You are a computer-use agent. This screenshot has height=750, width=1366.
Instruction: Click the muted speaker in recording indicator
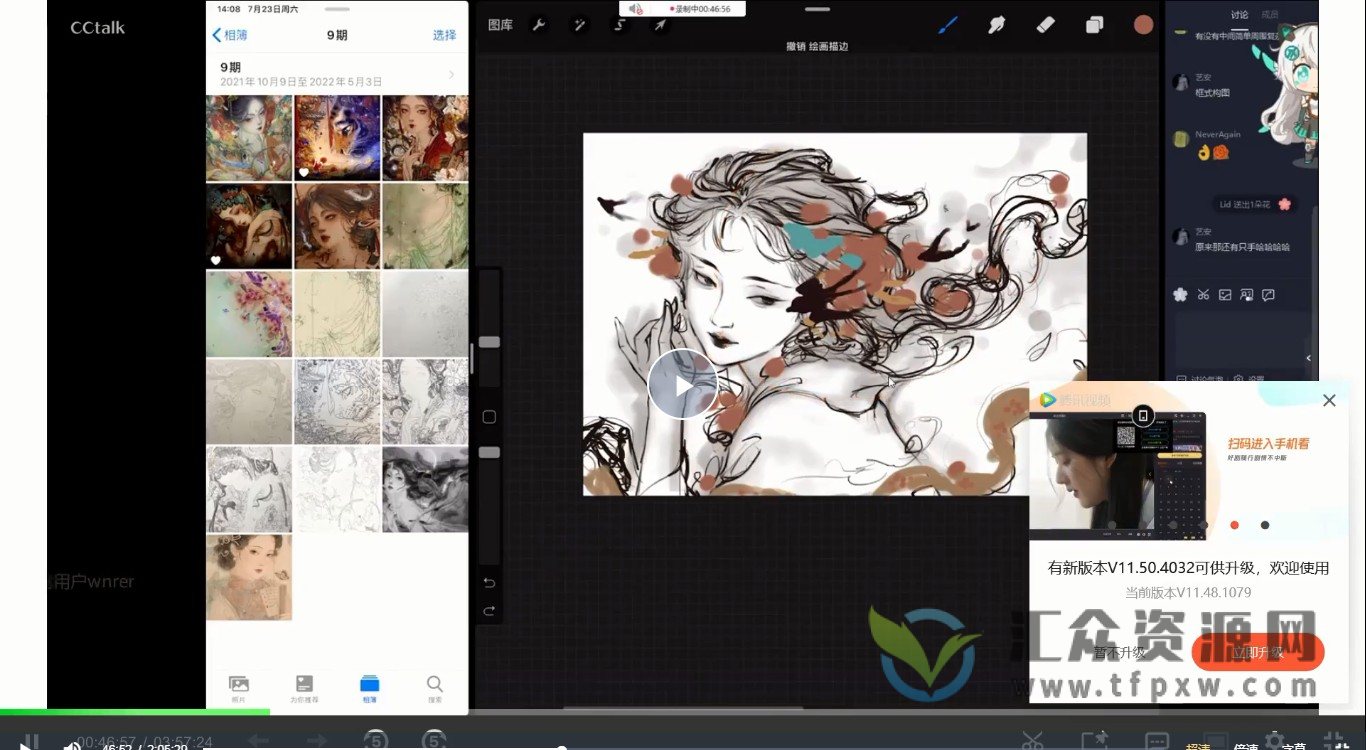click(x=636, y=9)
